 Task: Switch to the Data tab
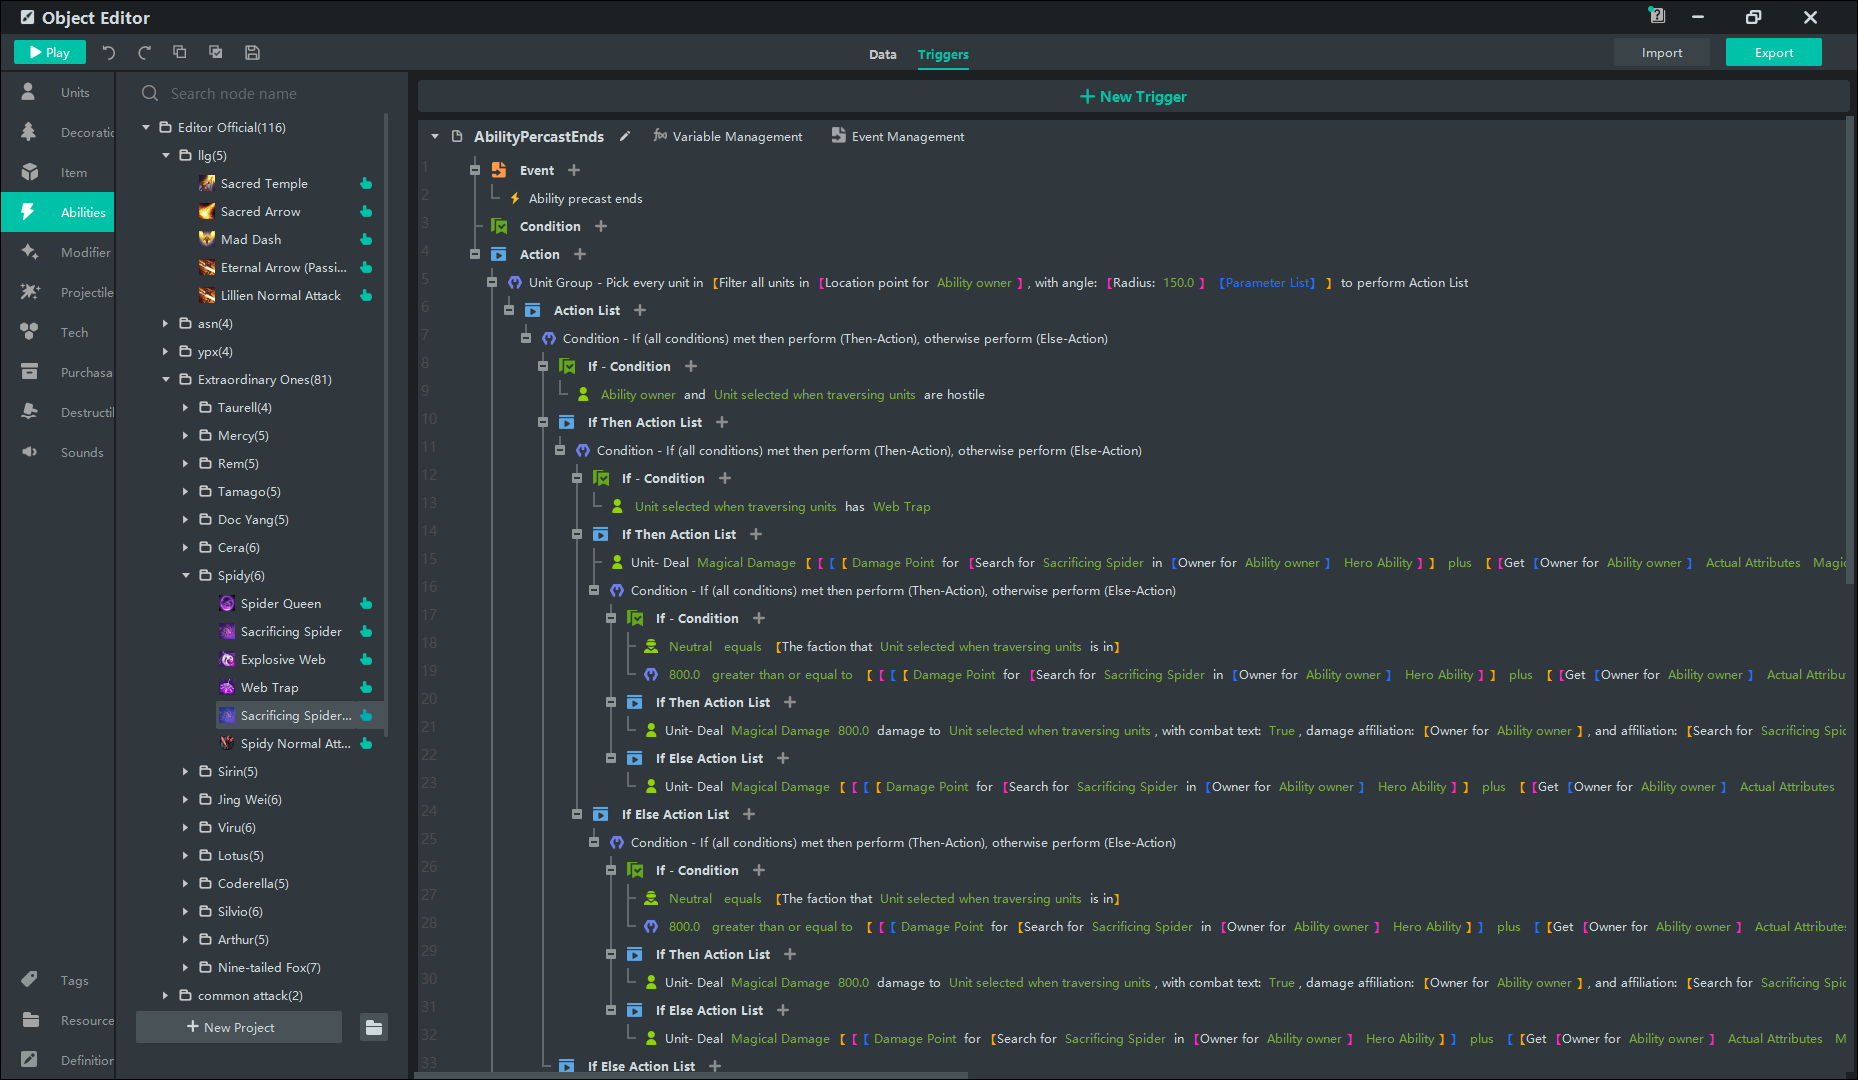882,55
